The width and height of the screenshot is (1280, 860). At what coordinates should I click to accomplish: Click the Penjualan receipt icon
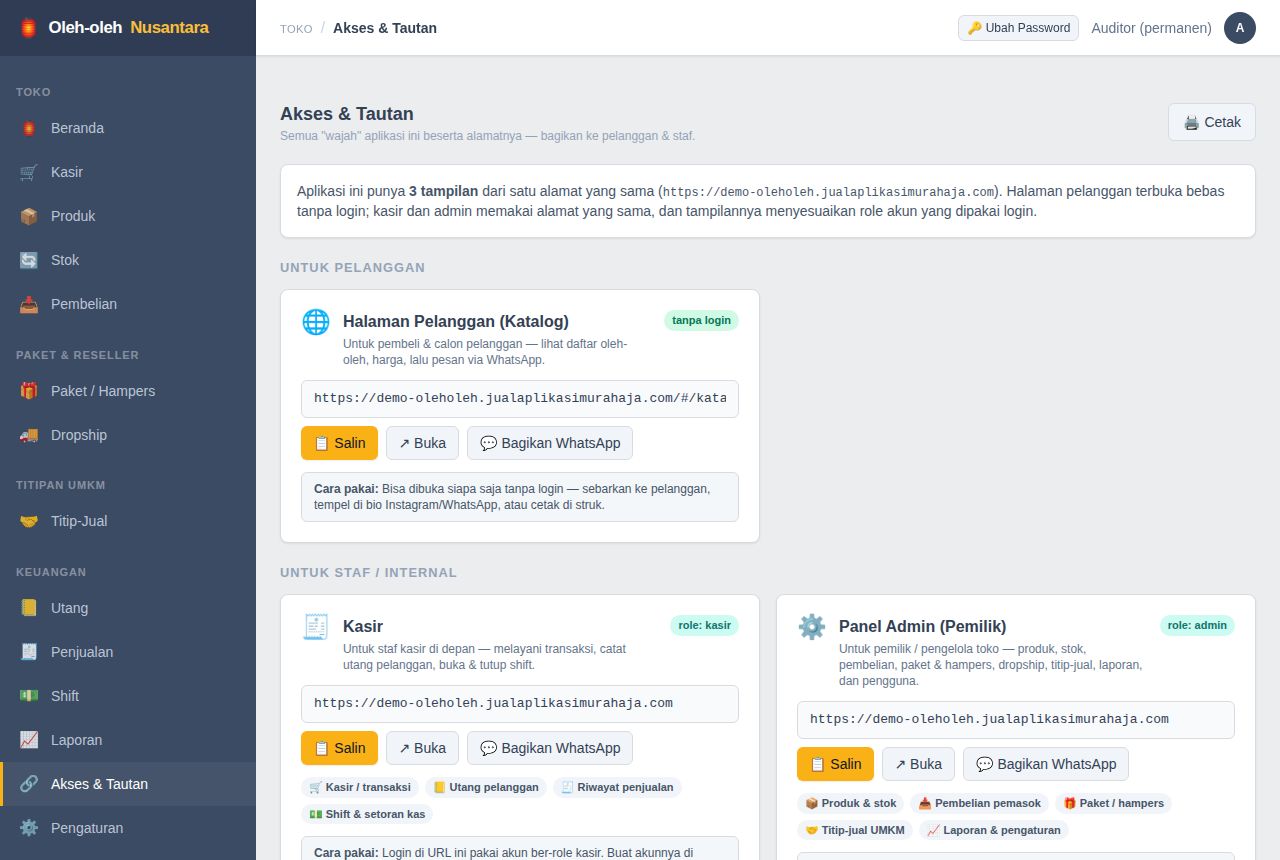(29, 652)
